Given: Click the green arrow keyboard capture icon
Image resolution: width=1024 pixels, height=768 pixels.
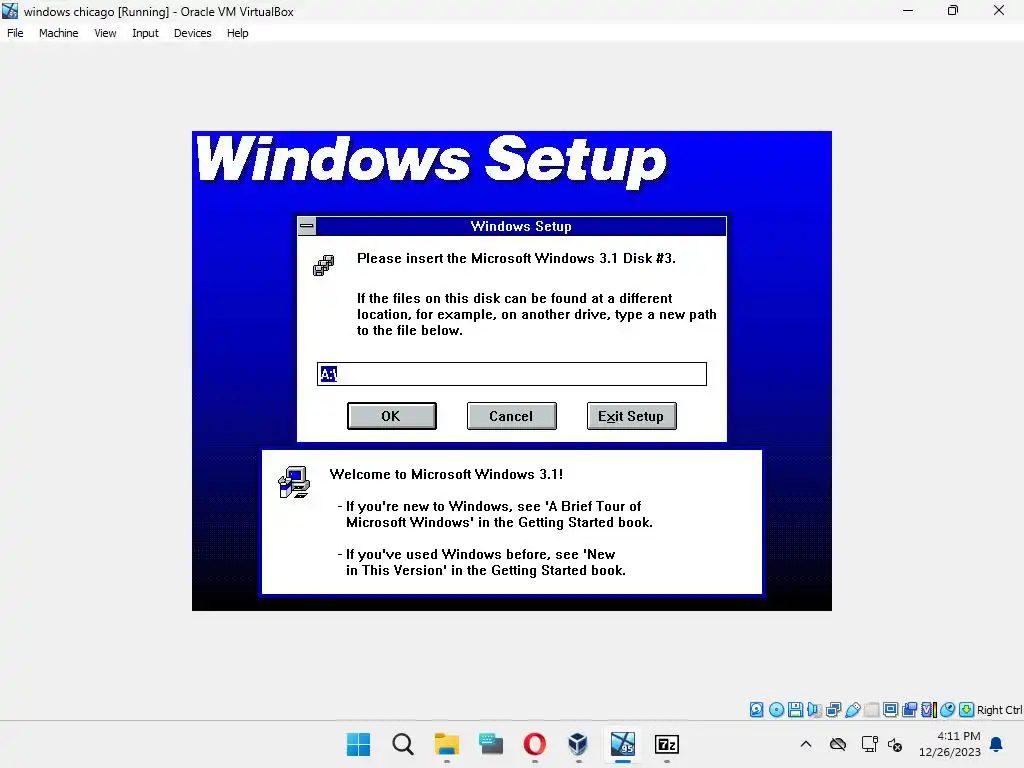Looking at the screenshot, I should (967, 709).
